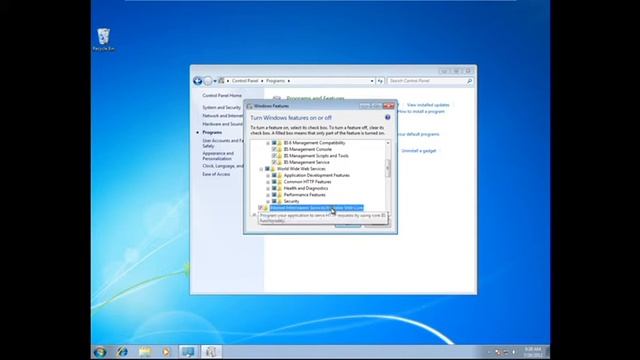Open recent pages dropdown beside Forward arrow
This screenshot has height=360, width=640.
(215, 81)
